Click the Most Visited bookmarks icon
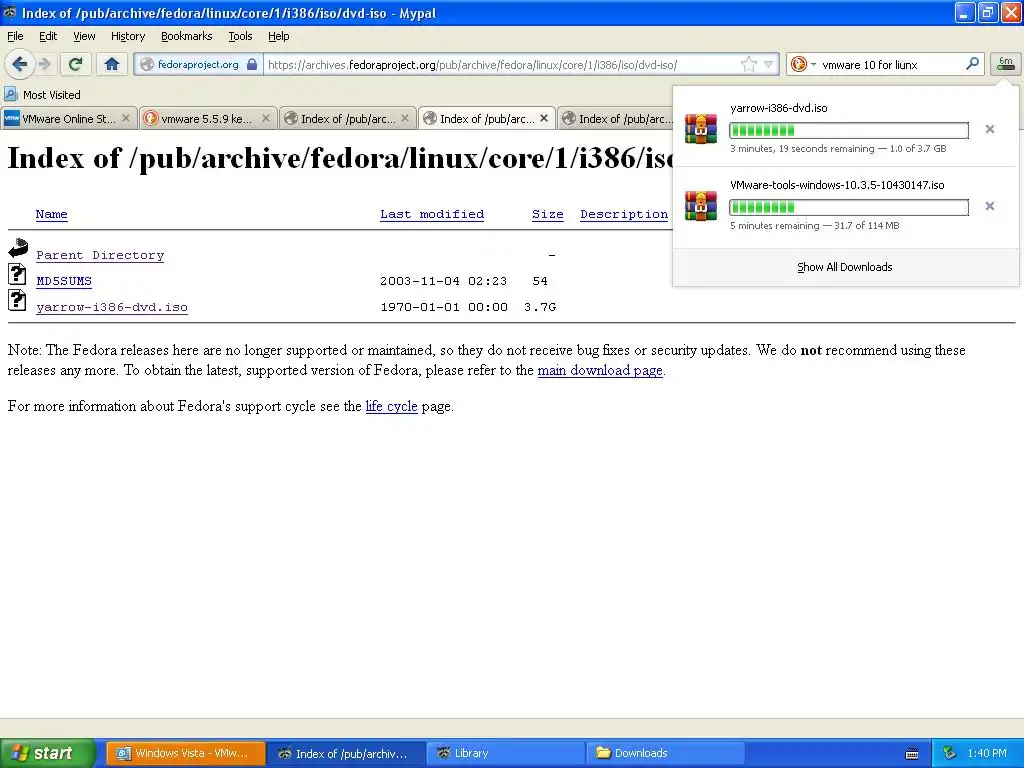Viewport: 1024px width, 768px height. (10, 94)
